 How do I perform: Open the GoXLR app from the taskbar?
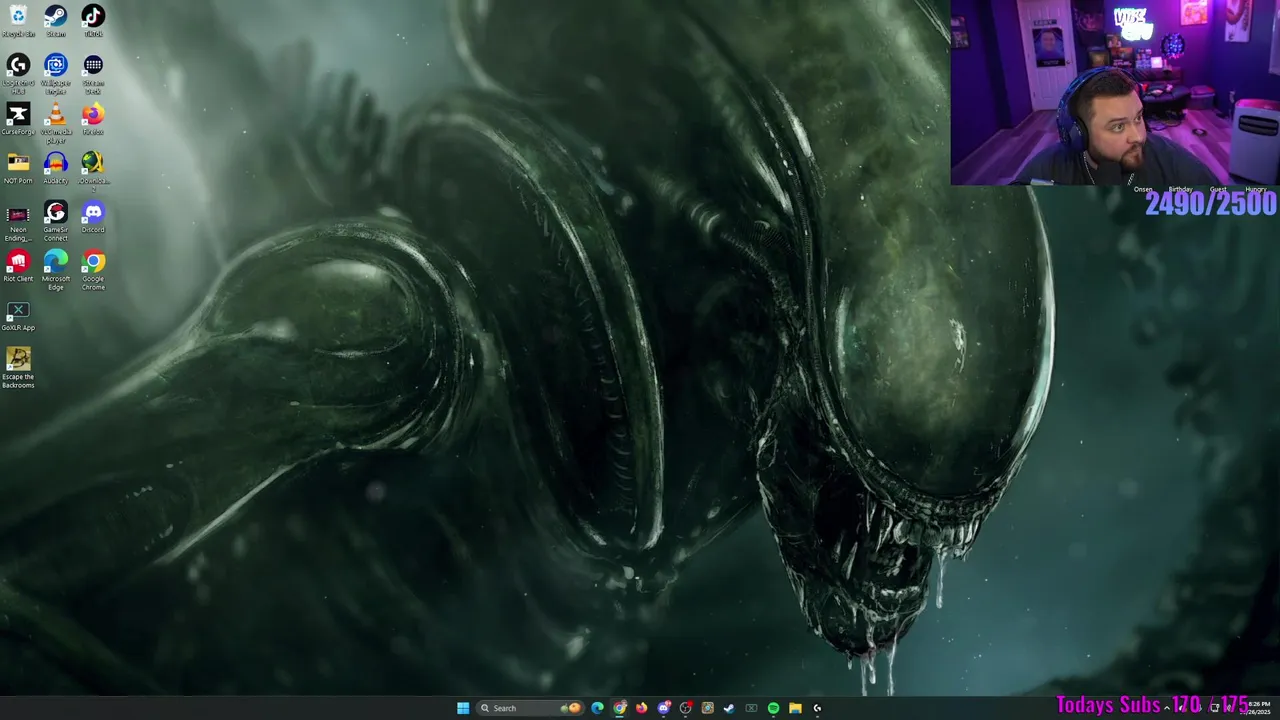tap(751, 708)
